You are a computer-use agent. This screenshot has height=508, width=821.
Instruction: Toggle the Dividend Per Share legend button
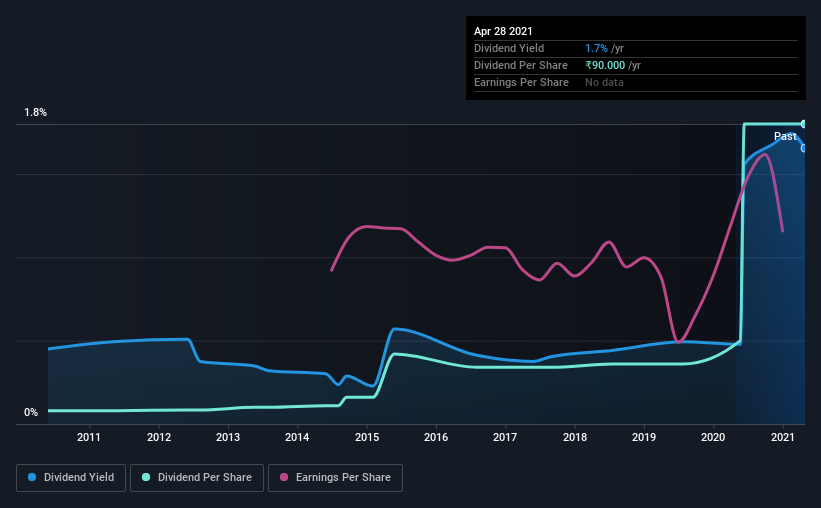click(x=197, y=478)
